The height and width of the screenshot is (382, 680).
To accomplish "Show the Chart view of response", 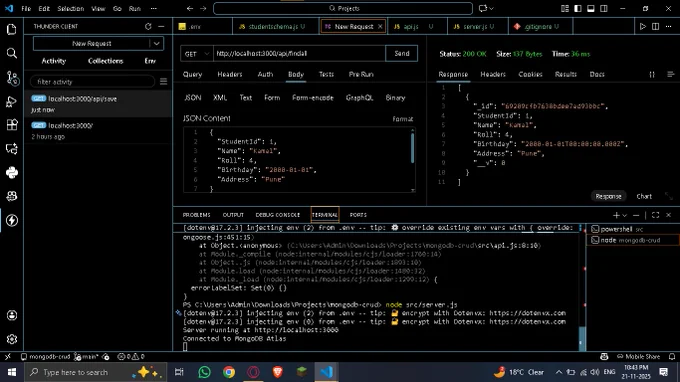I will coord(644,196).
